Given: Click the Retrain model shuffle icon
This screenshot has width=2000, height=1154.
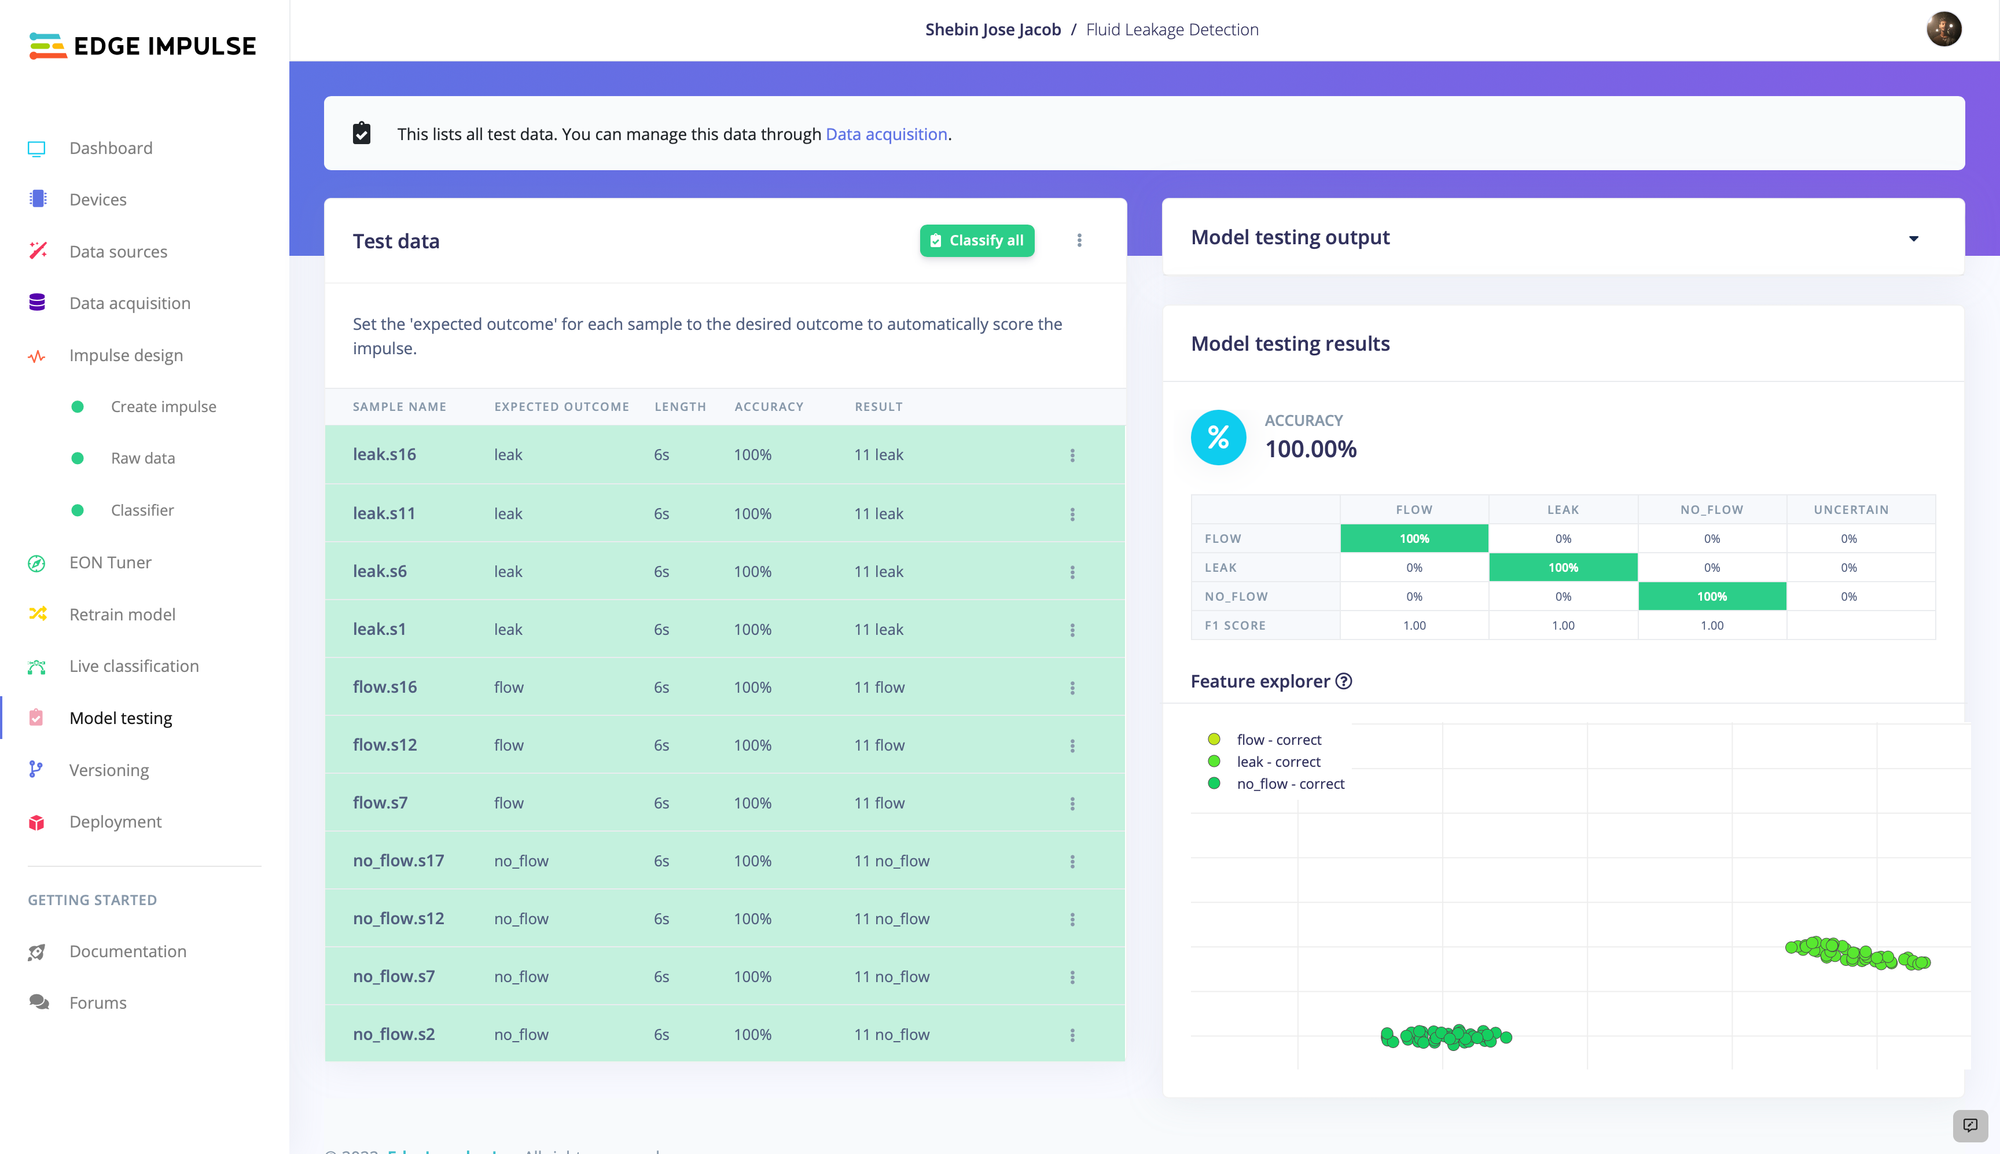Looking at the screenshot, I should [x=37, y=614].
